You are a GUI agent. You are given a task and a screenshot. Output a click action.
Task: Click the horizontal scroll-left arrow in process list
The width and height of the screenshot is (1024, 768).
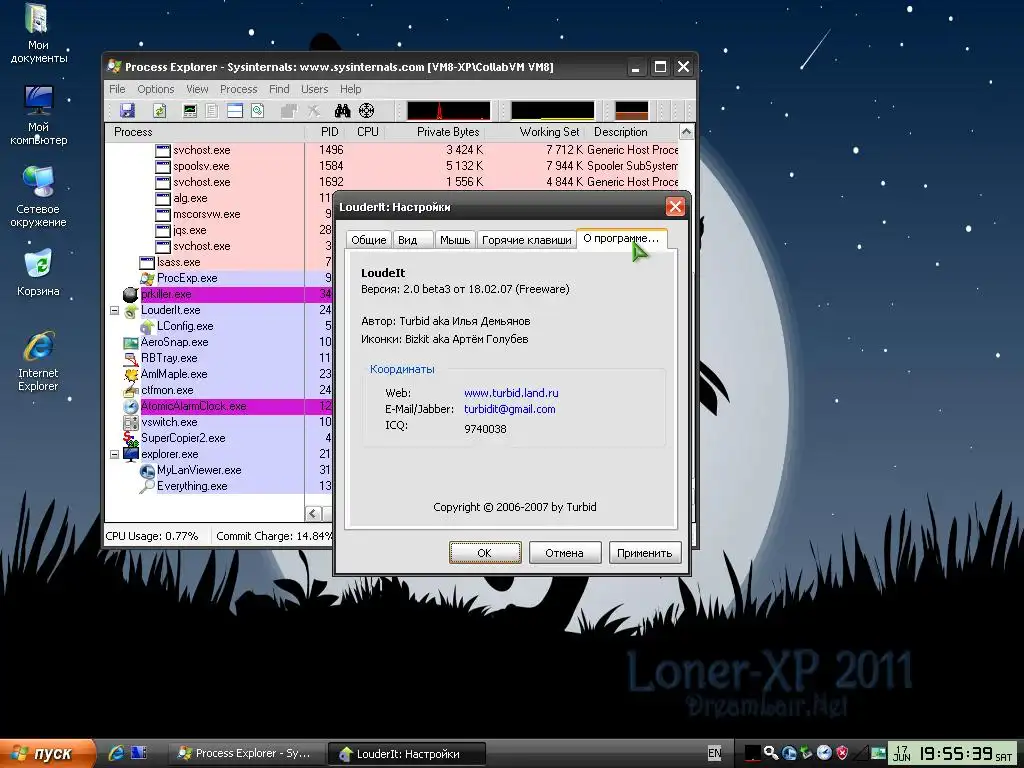(x=313, y=514)
